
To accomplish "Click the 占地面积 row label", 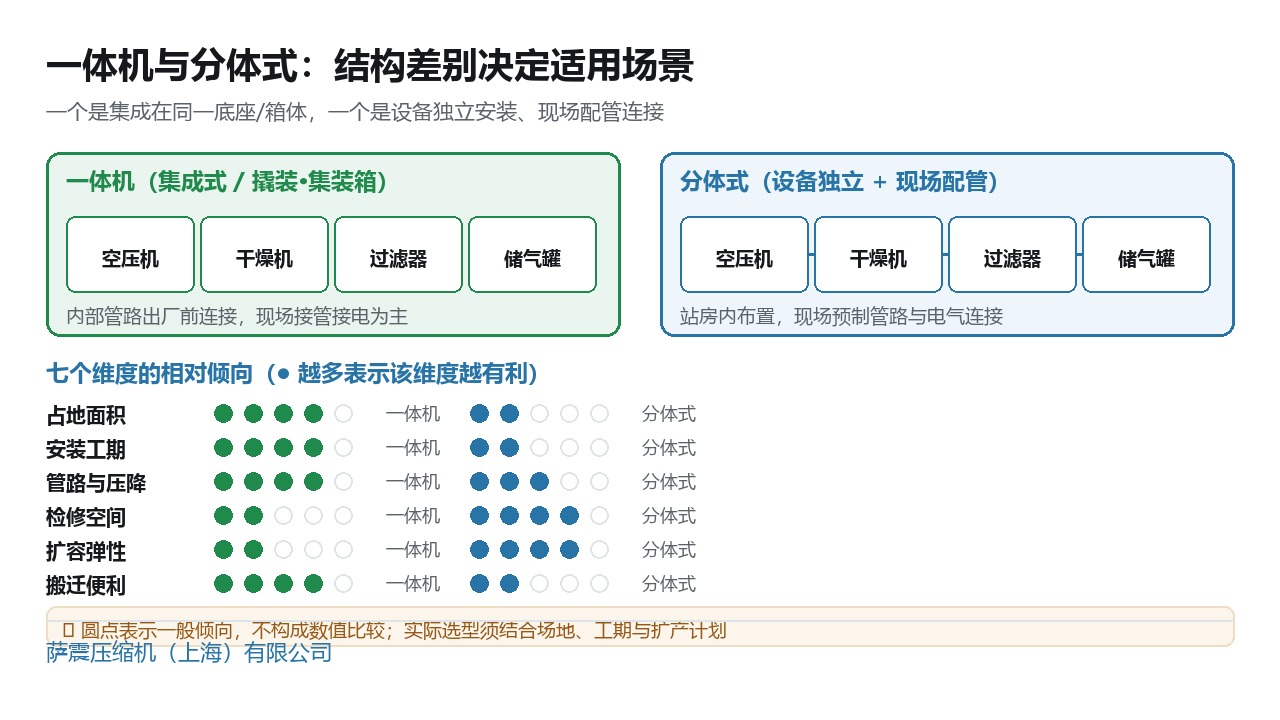I will coord(86,415).
